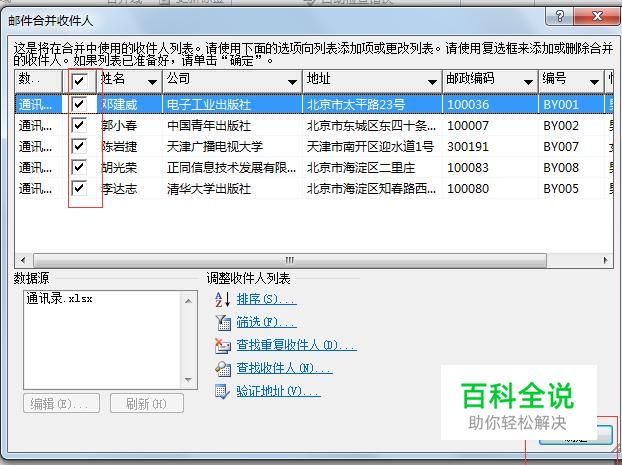This screenshot has height=465, width=622.
Task: Click the postal code 100083
Action: 468,167
